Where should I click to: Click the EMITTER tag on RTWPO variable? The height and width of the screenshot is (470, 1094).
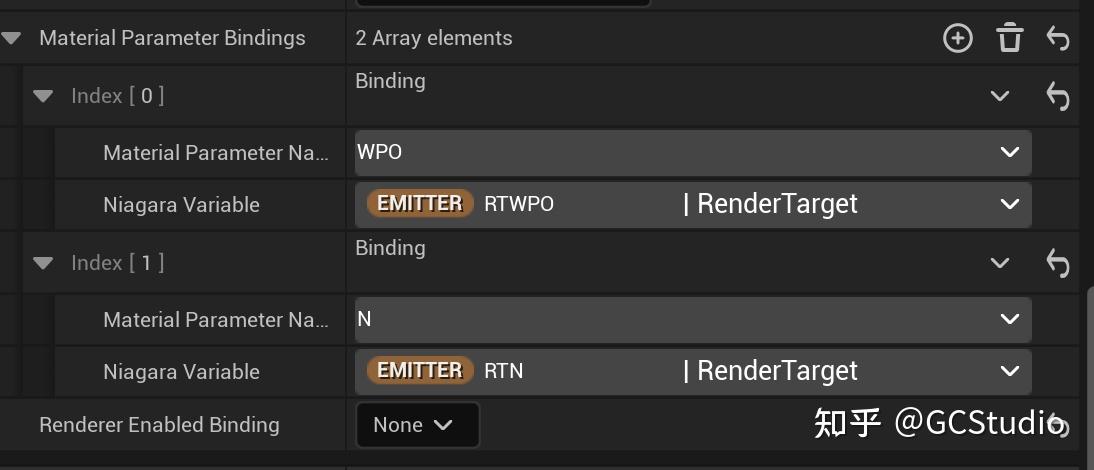click(420, 204)
